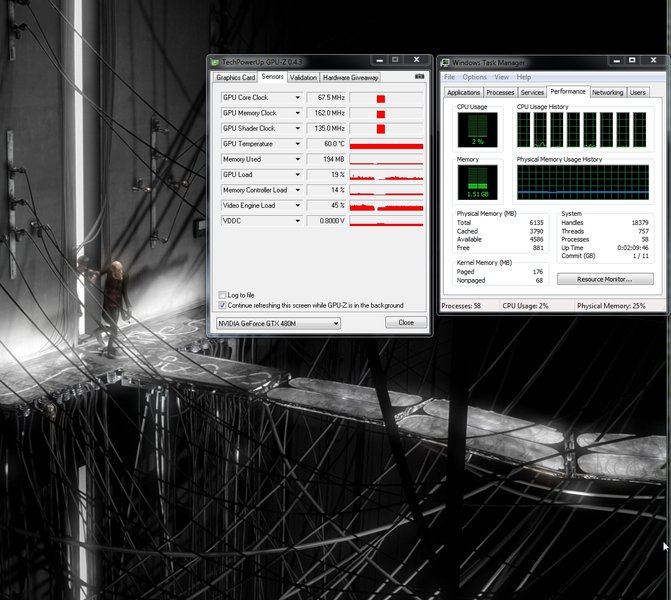This screenshot has height=600, width=671.
Task: Click the Resource Monitor button
Action: coord(605,279)
